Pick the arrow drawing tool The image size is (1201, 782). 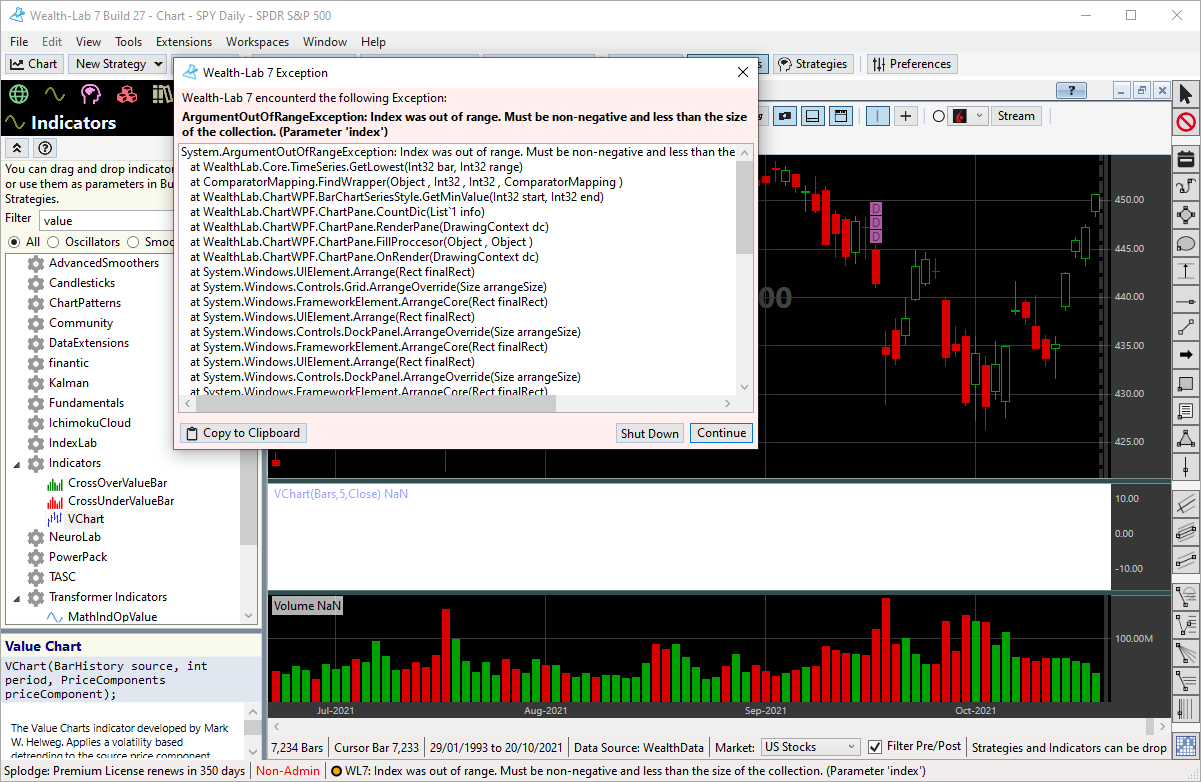tap(1186, 354)
